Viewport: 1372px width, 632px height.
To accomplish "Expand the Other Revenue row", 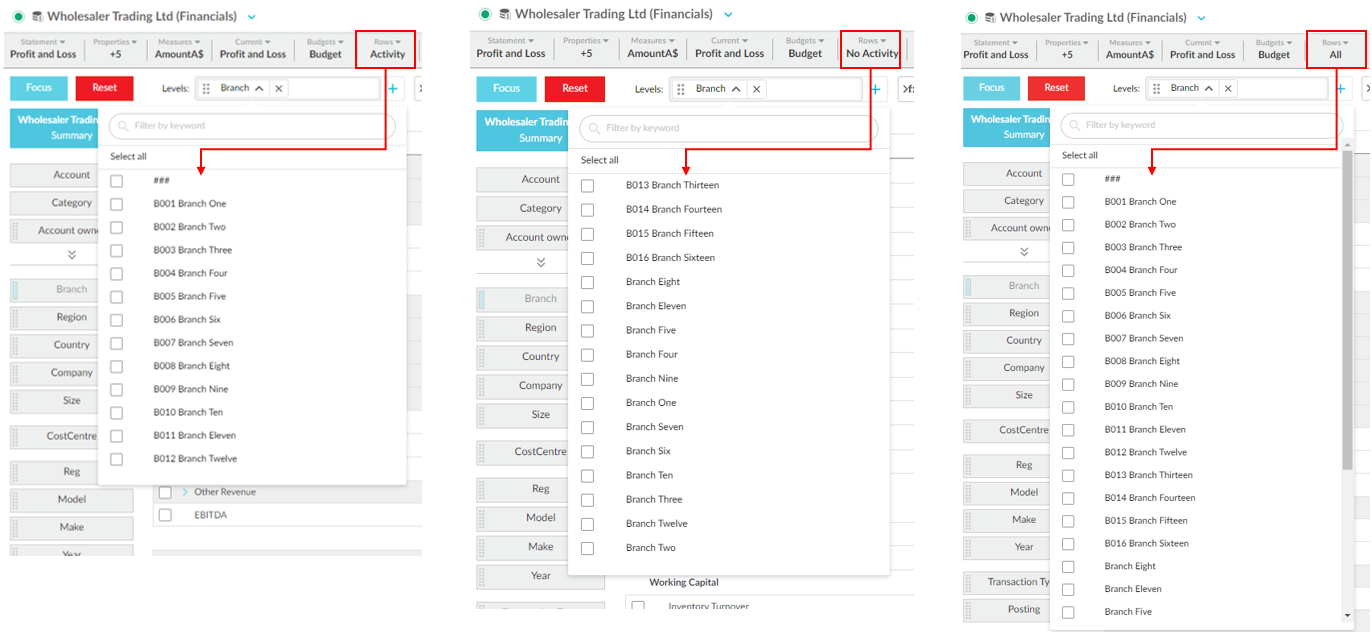I will 185,492.
